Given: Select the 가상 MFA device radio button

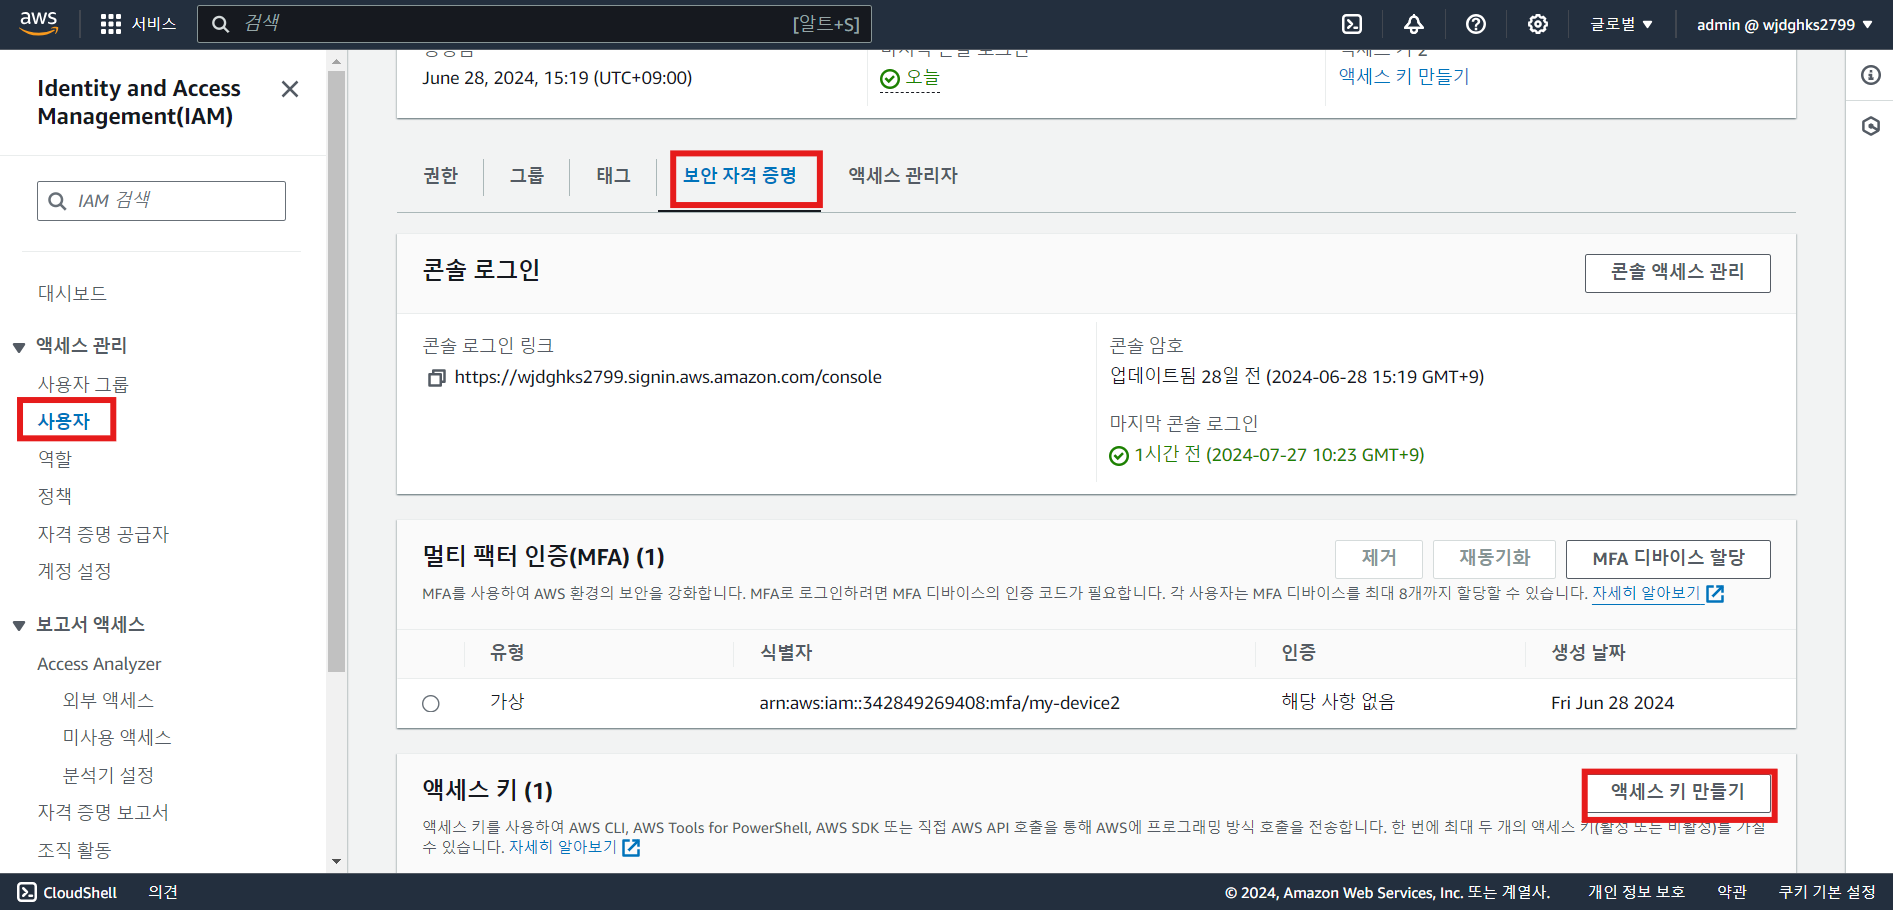Looking at the screenshot, I should [431, 703].
